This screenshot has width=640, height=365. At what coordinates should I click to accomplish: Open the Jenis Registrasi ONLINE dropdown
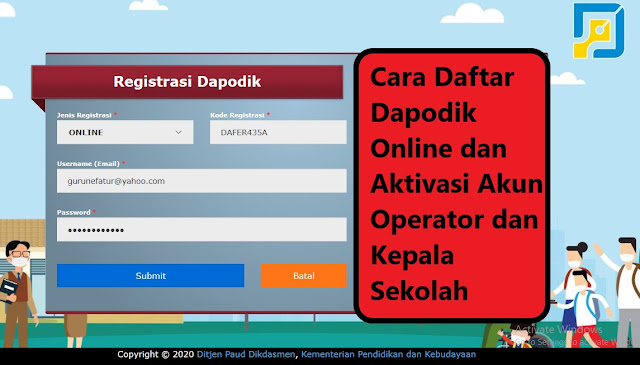click(x=125, y=132)
